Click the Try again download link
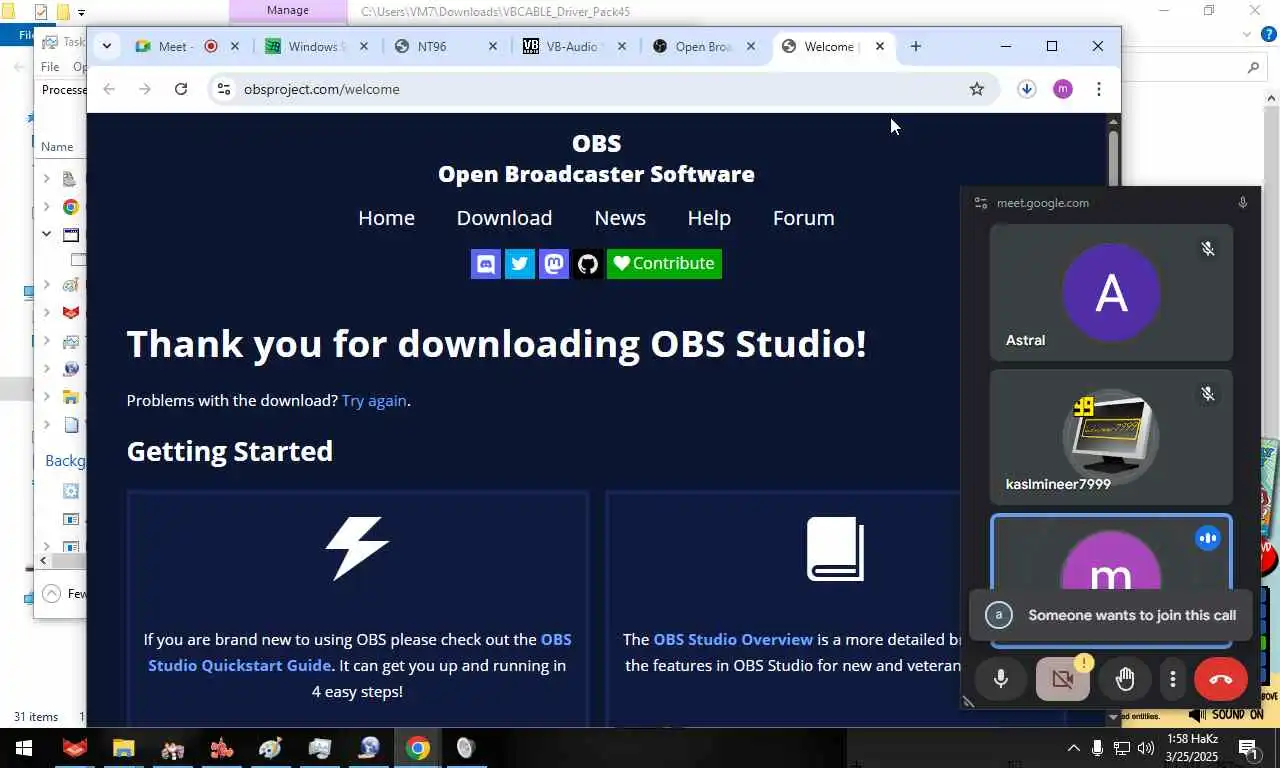The height and width of the screenshot is (768, 1280). click(x=374, y=401)
